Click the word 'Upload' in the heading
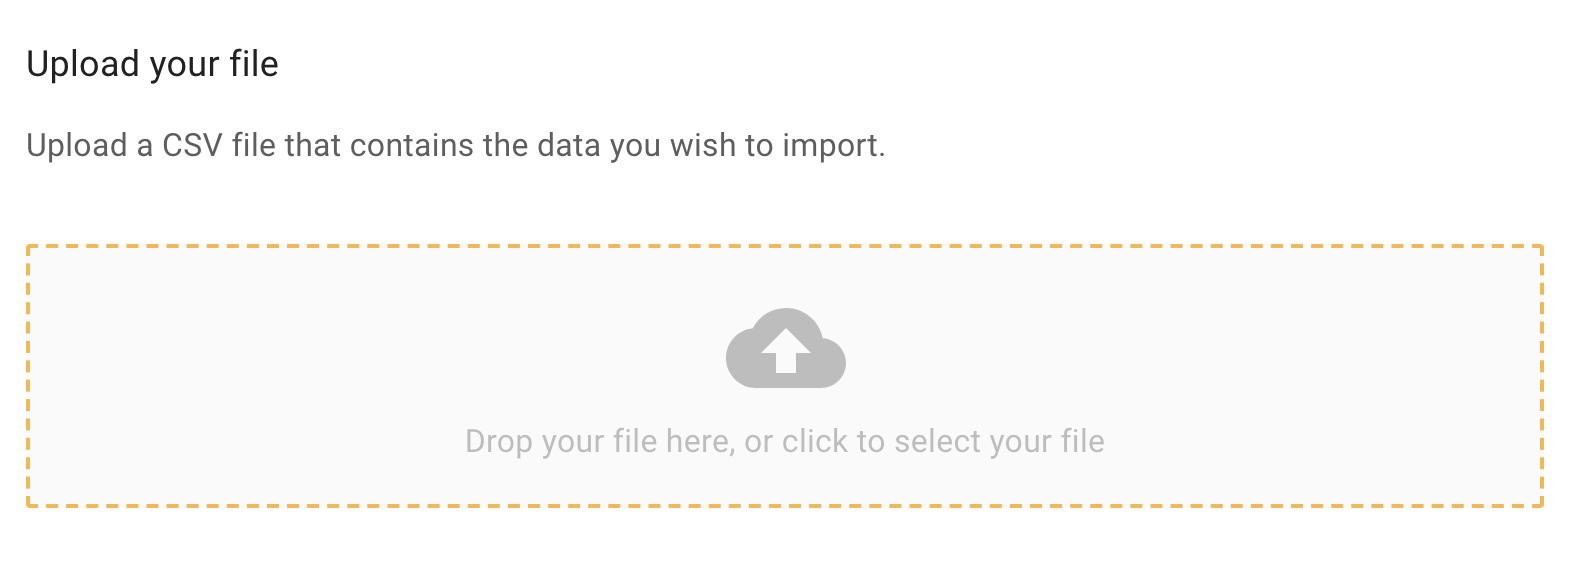Image resolution: width=1570 pixels, height=582 pixels. pos(83,64)
